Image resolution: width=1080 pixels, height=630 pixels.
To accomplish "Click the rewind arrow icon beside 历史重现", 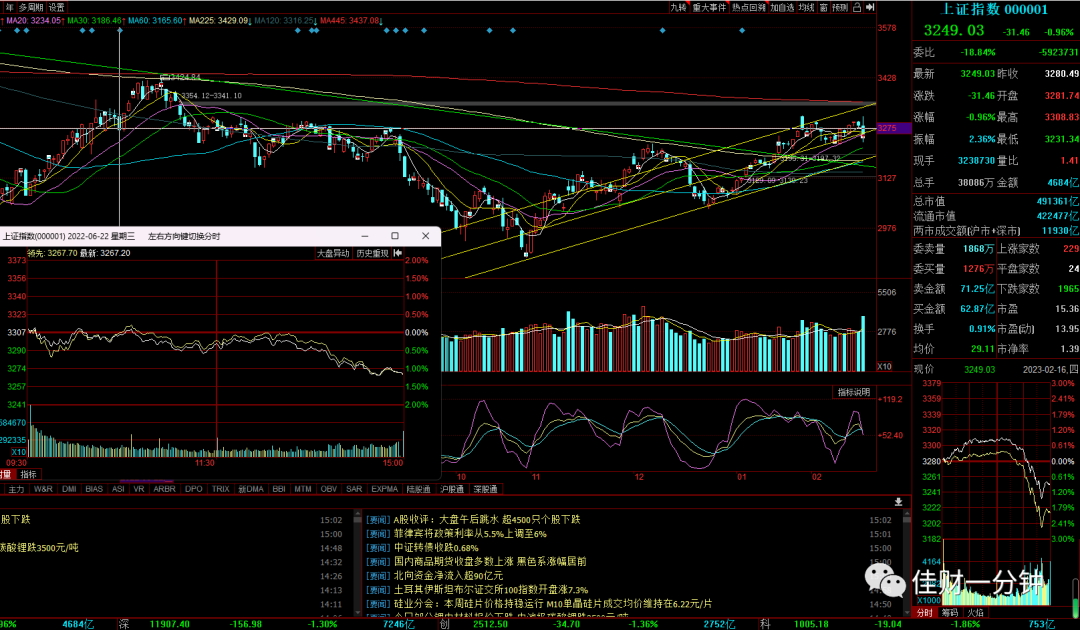I will click(397, 253).
